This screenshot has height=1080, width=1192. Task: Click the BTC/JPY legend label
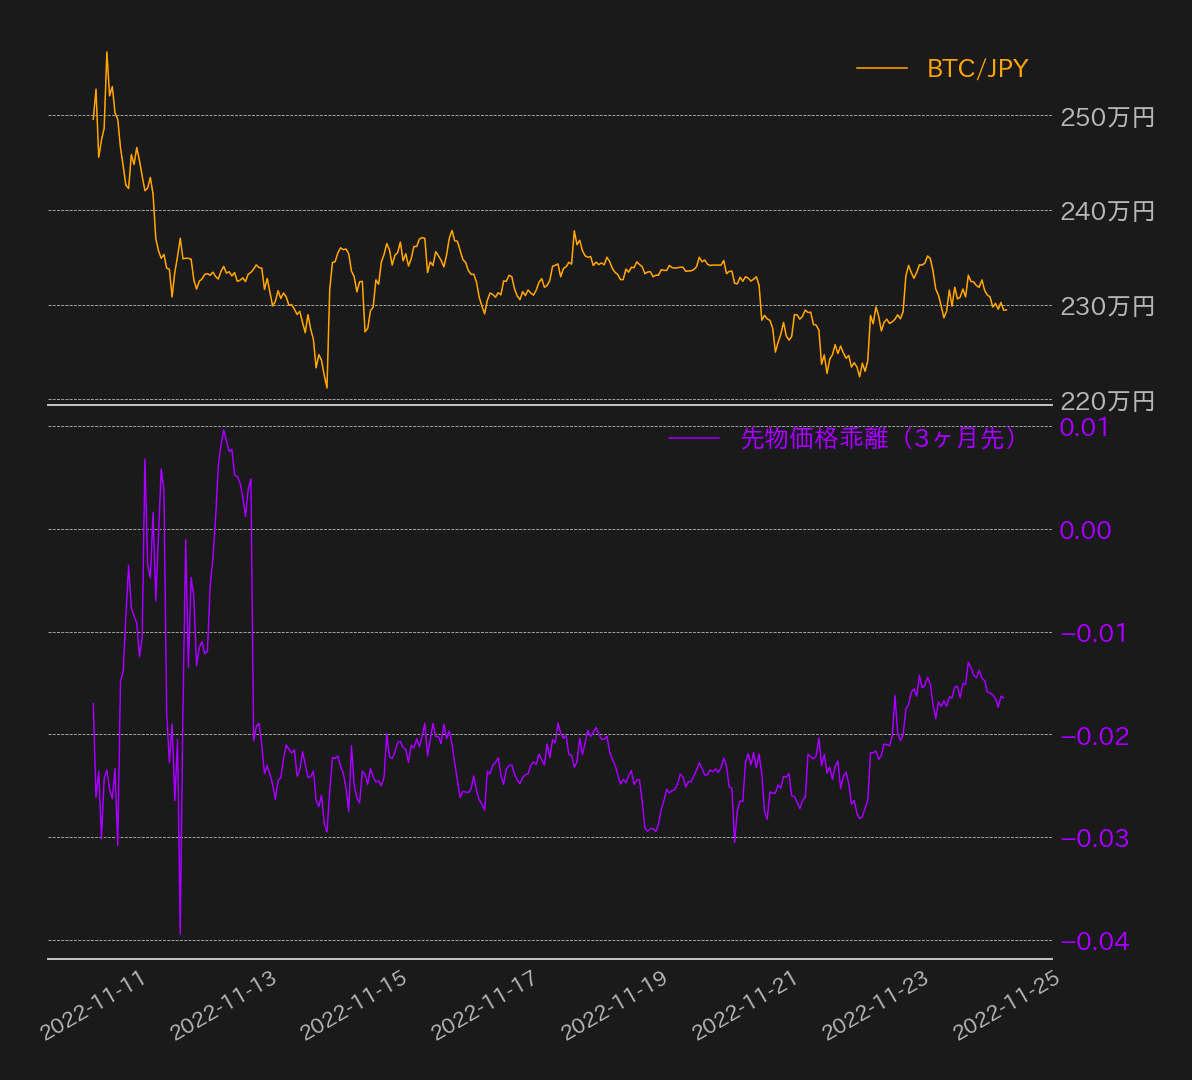pos(977,68)
